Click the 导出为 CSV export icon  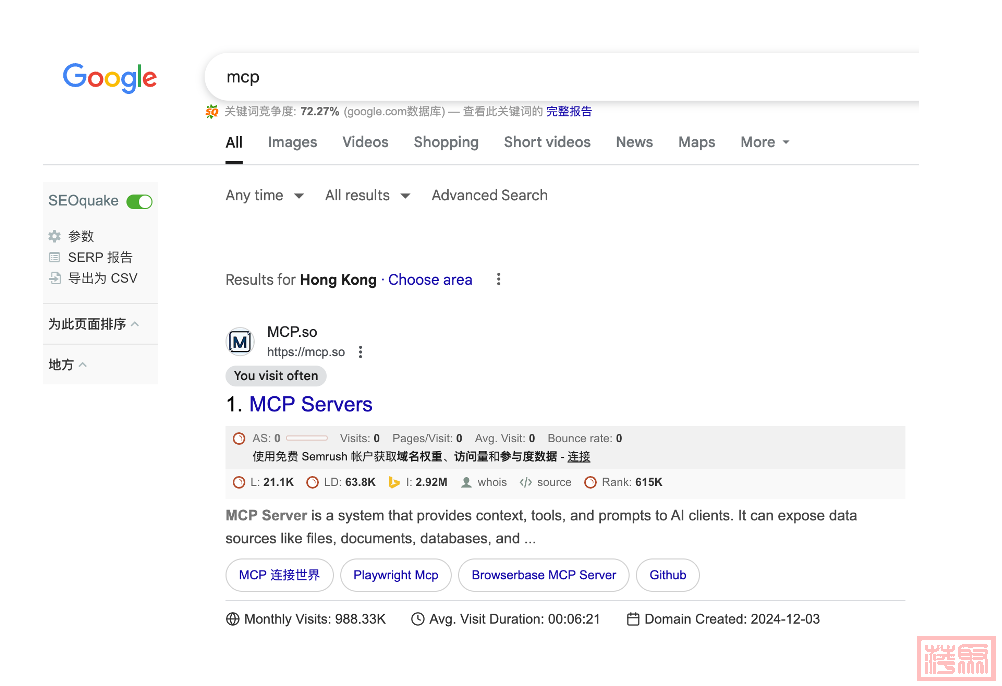55,279
